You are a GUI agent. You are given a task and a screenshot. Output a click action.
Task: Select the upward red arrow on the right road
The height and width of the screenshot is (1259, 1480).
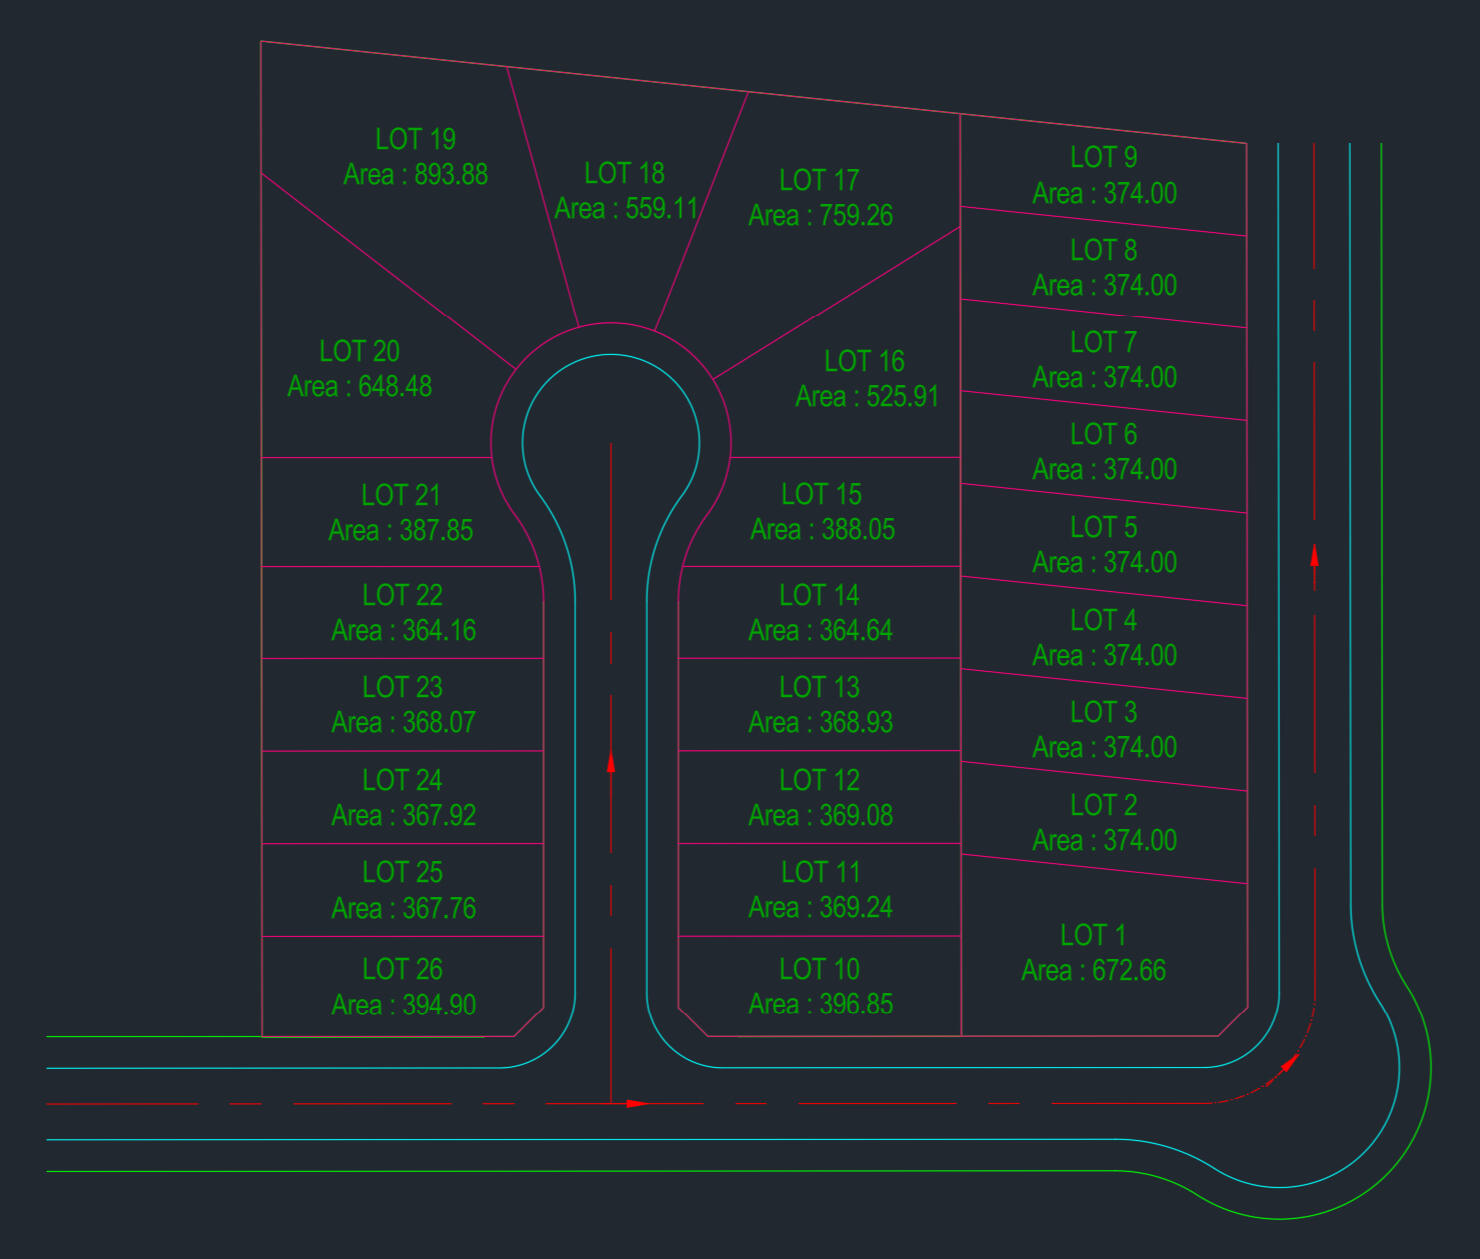[1314, 555]
